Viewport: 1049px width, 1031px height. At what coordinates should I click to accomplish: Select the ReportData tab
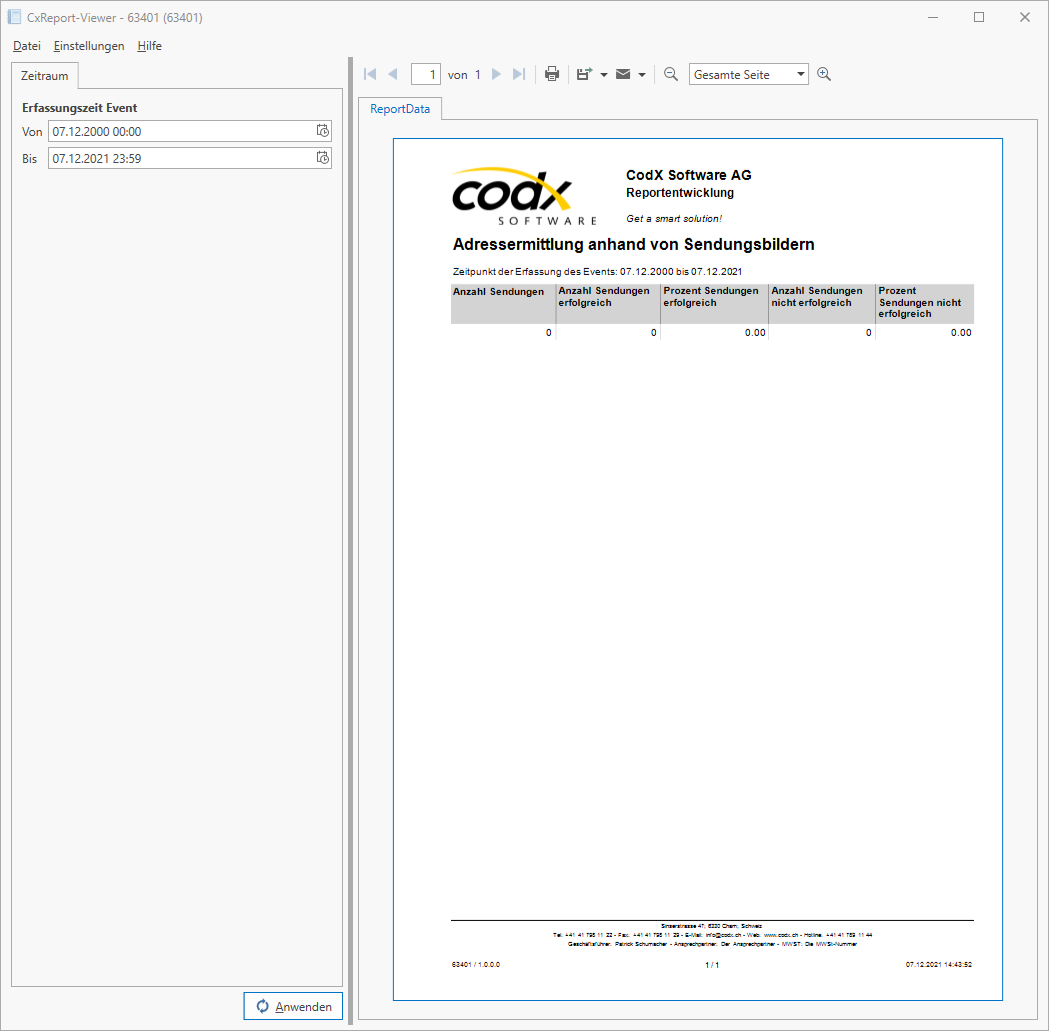click(399, 108)
